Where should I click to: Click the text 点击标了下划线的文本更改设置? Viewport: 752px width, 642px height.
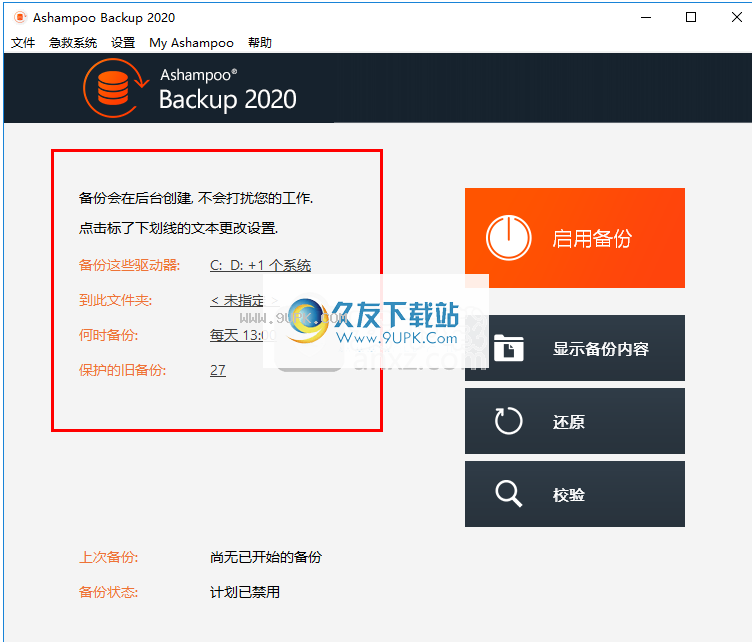[178, 228]
